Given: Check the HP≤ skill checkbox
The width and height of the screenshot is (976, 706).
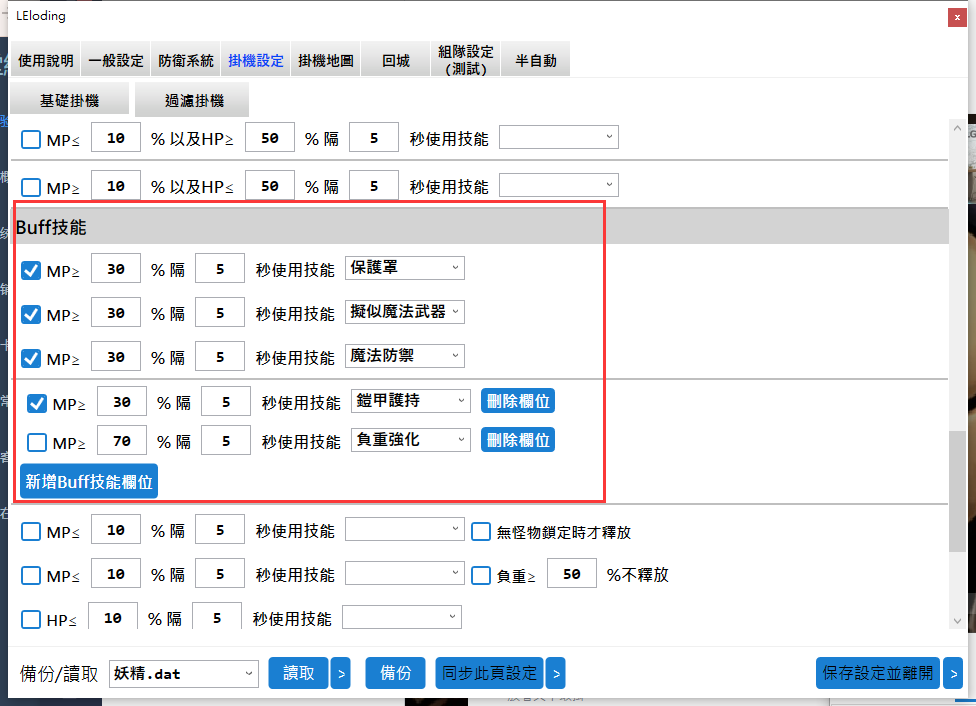Looking at the screenshot, I should (x=30, y=619).
